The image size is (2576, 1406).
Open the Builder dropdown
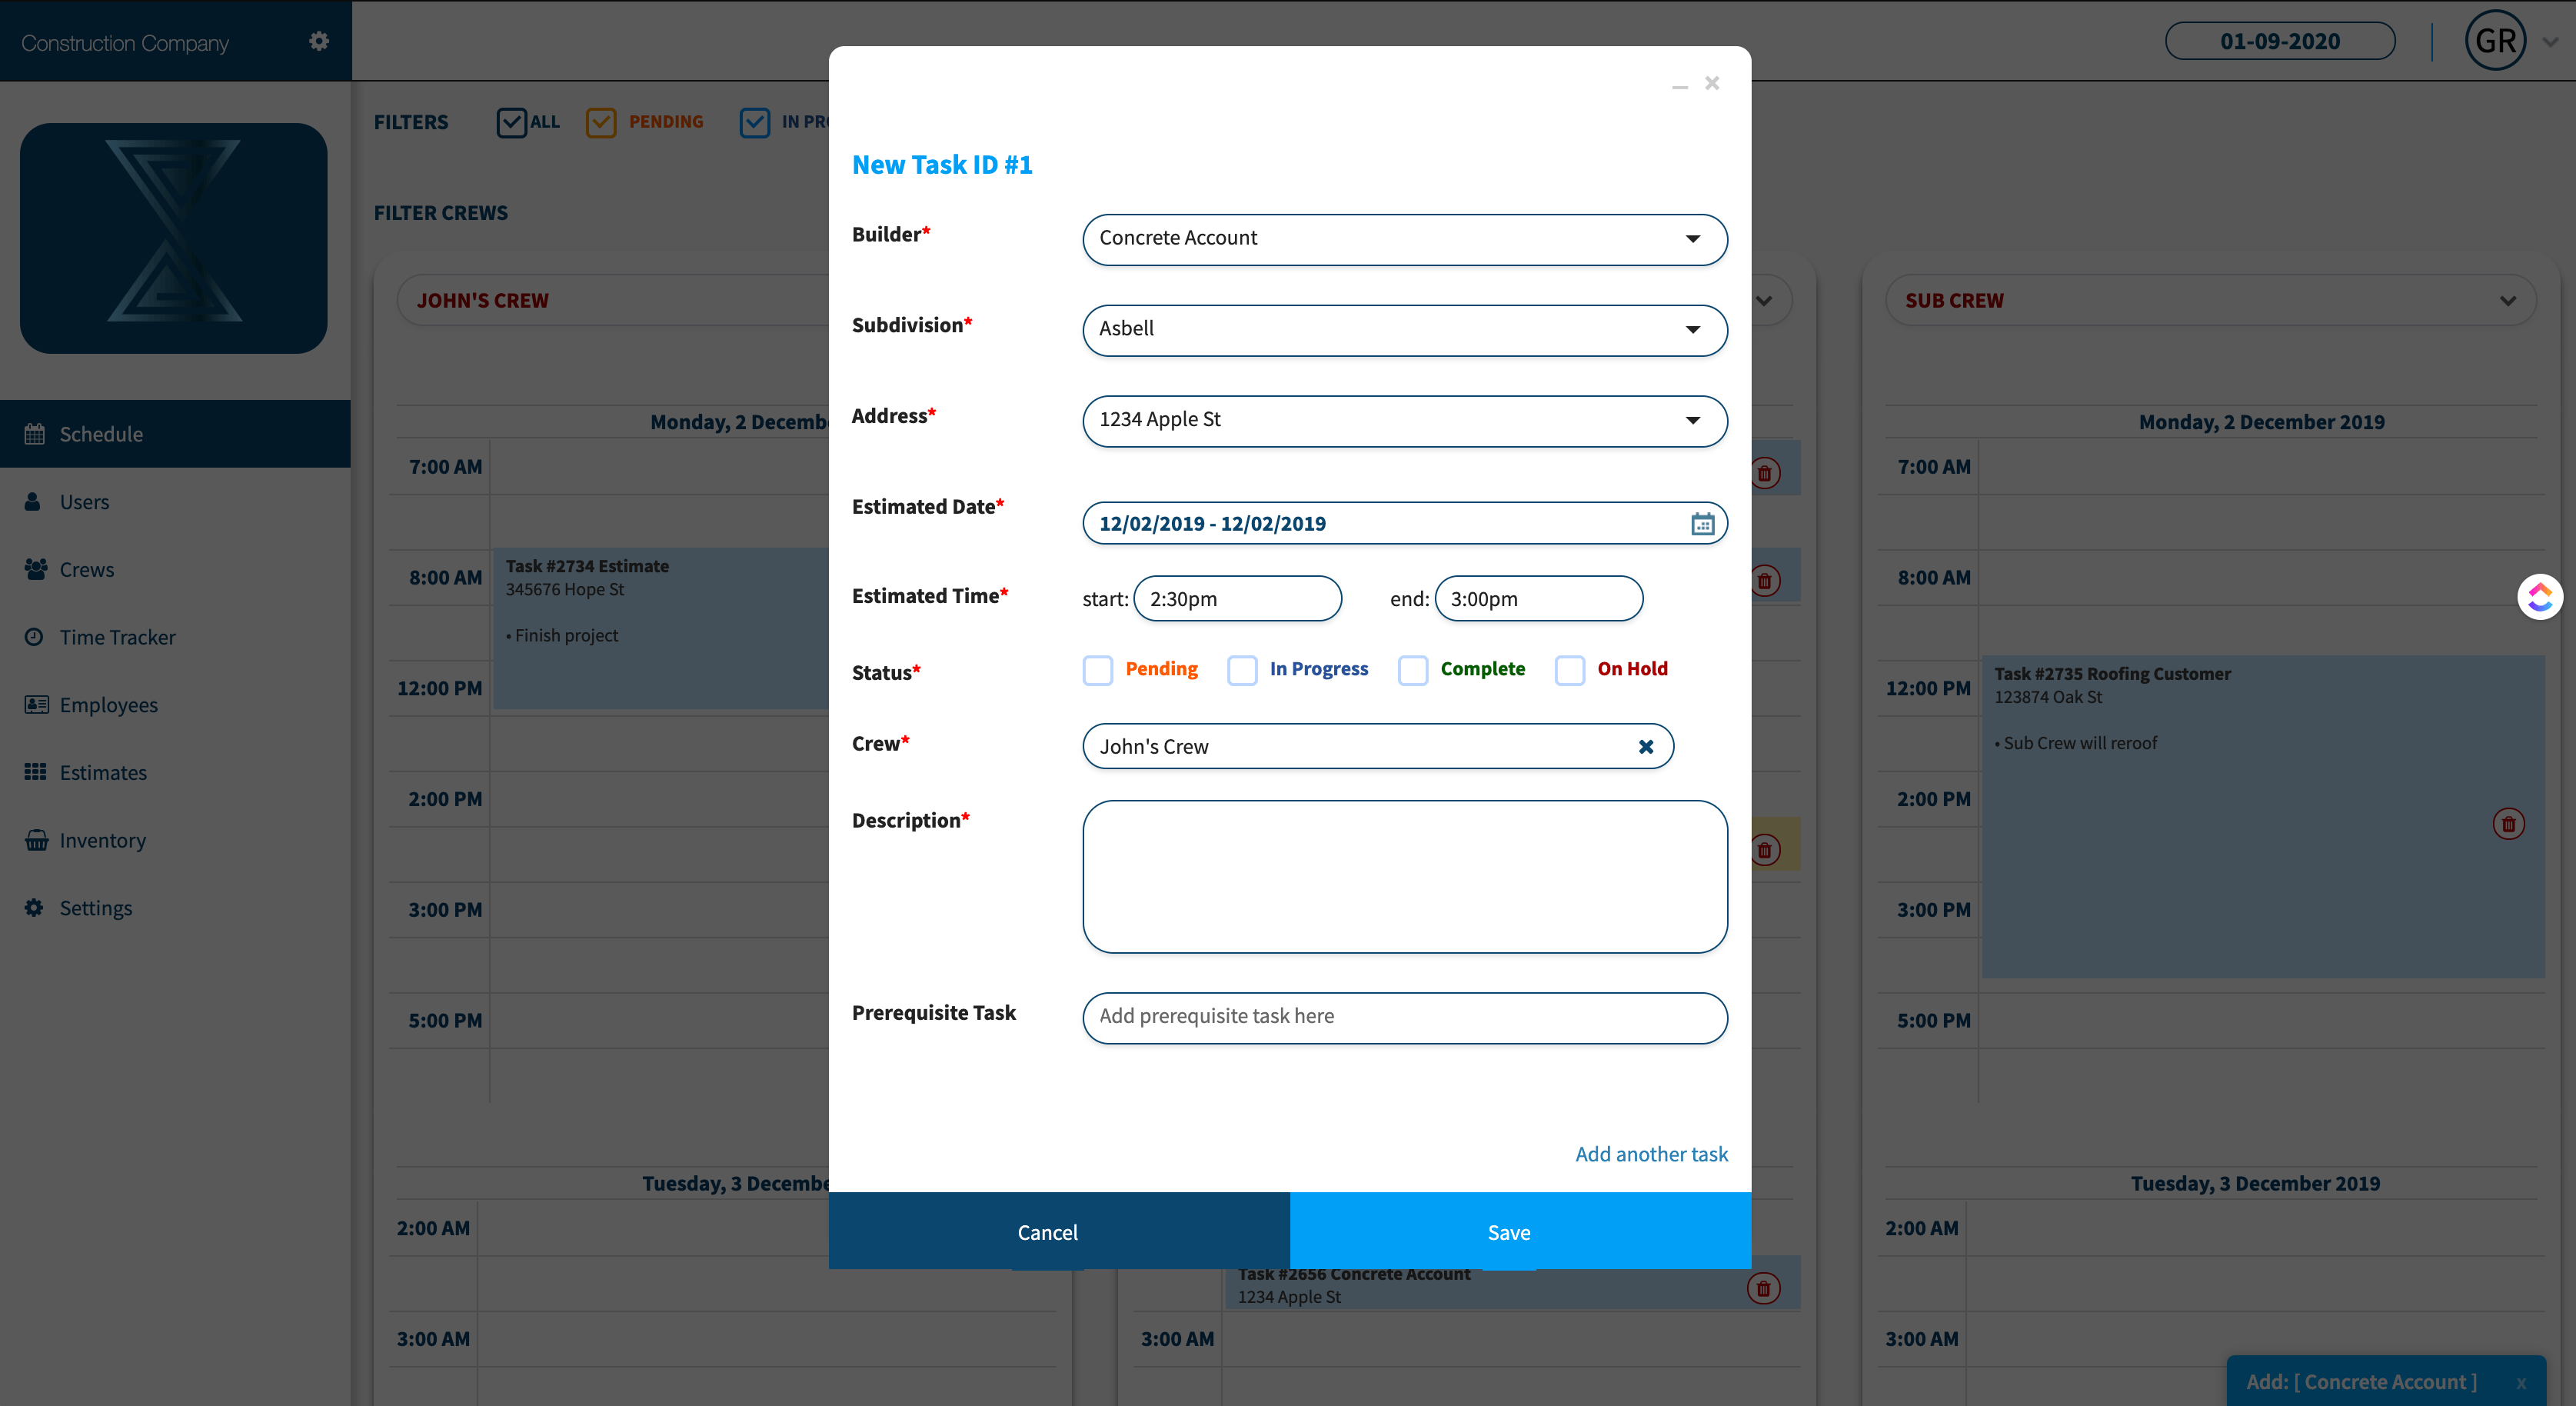(1405, 239)
